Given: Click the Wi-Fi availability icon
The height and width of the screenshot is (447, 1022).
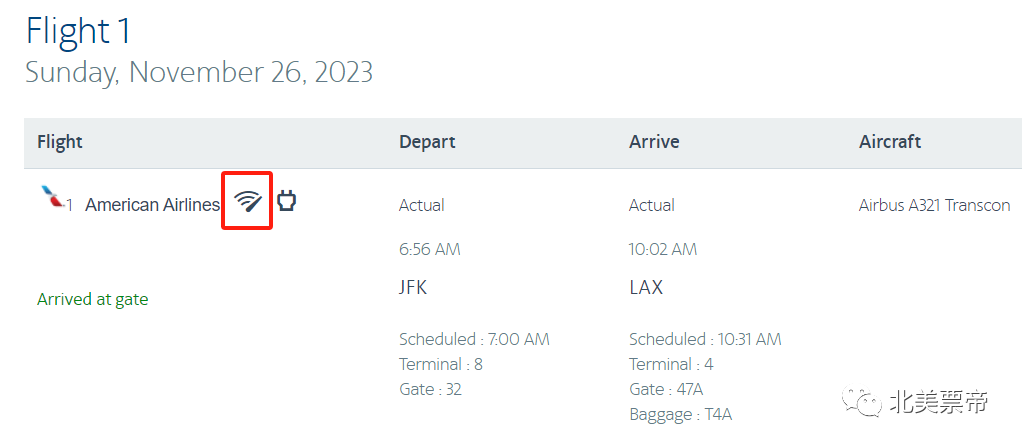Looking at the screenshot, I should 247,201.
